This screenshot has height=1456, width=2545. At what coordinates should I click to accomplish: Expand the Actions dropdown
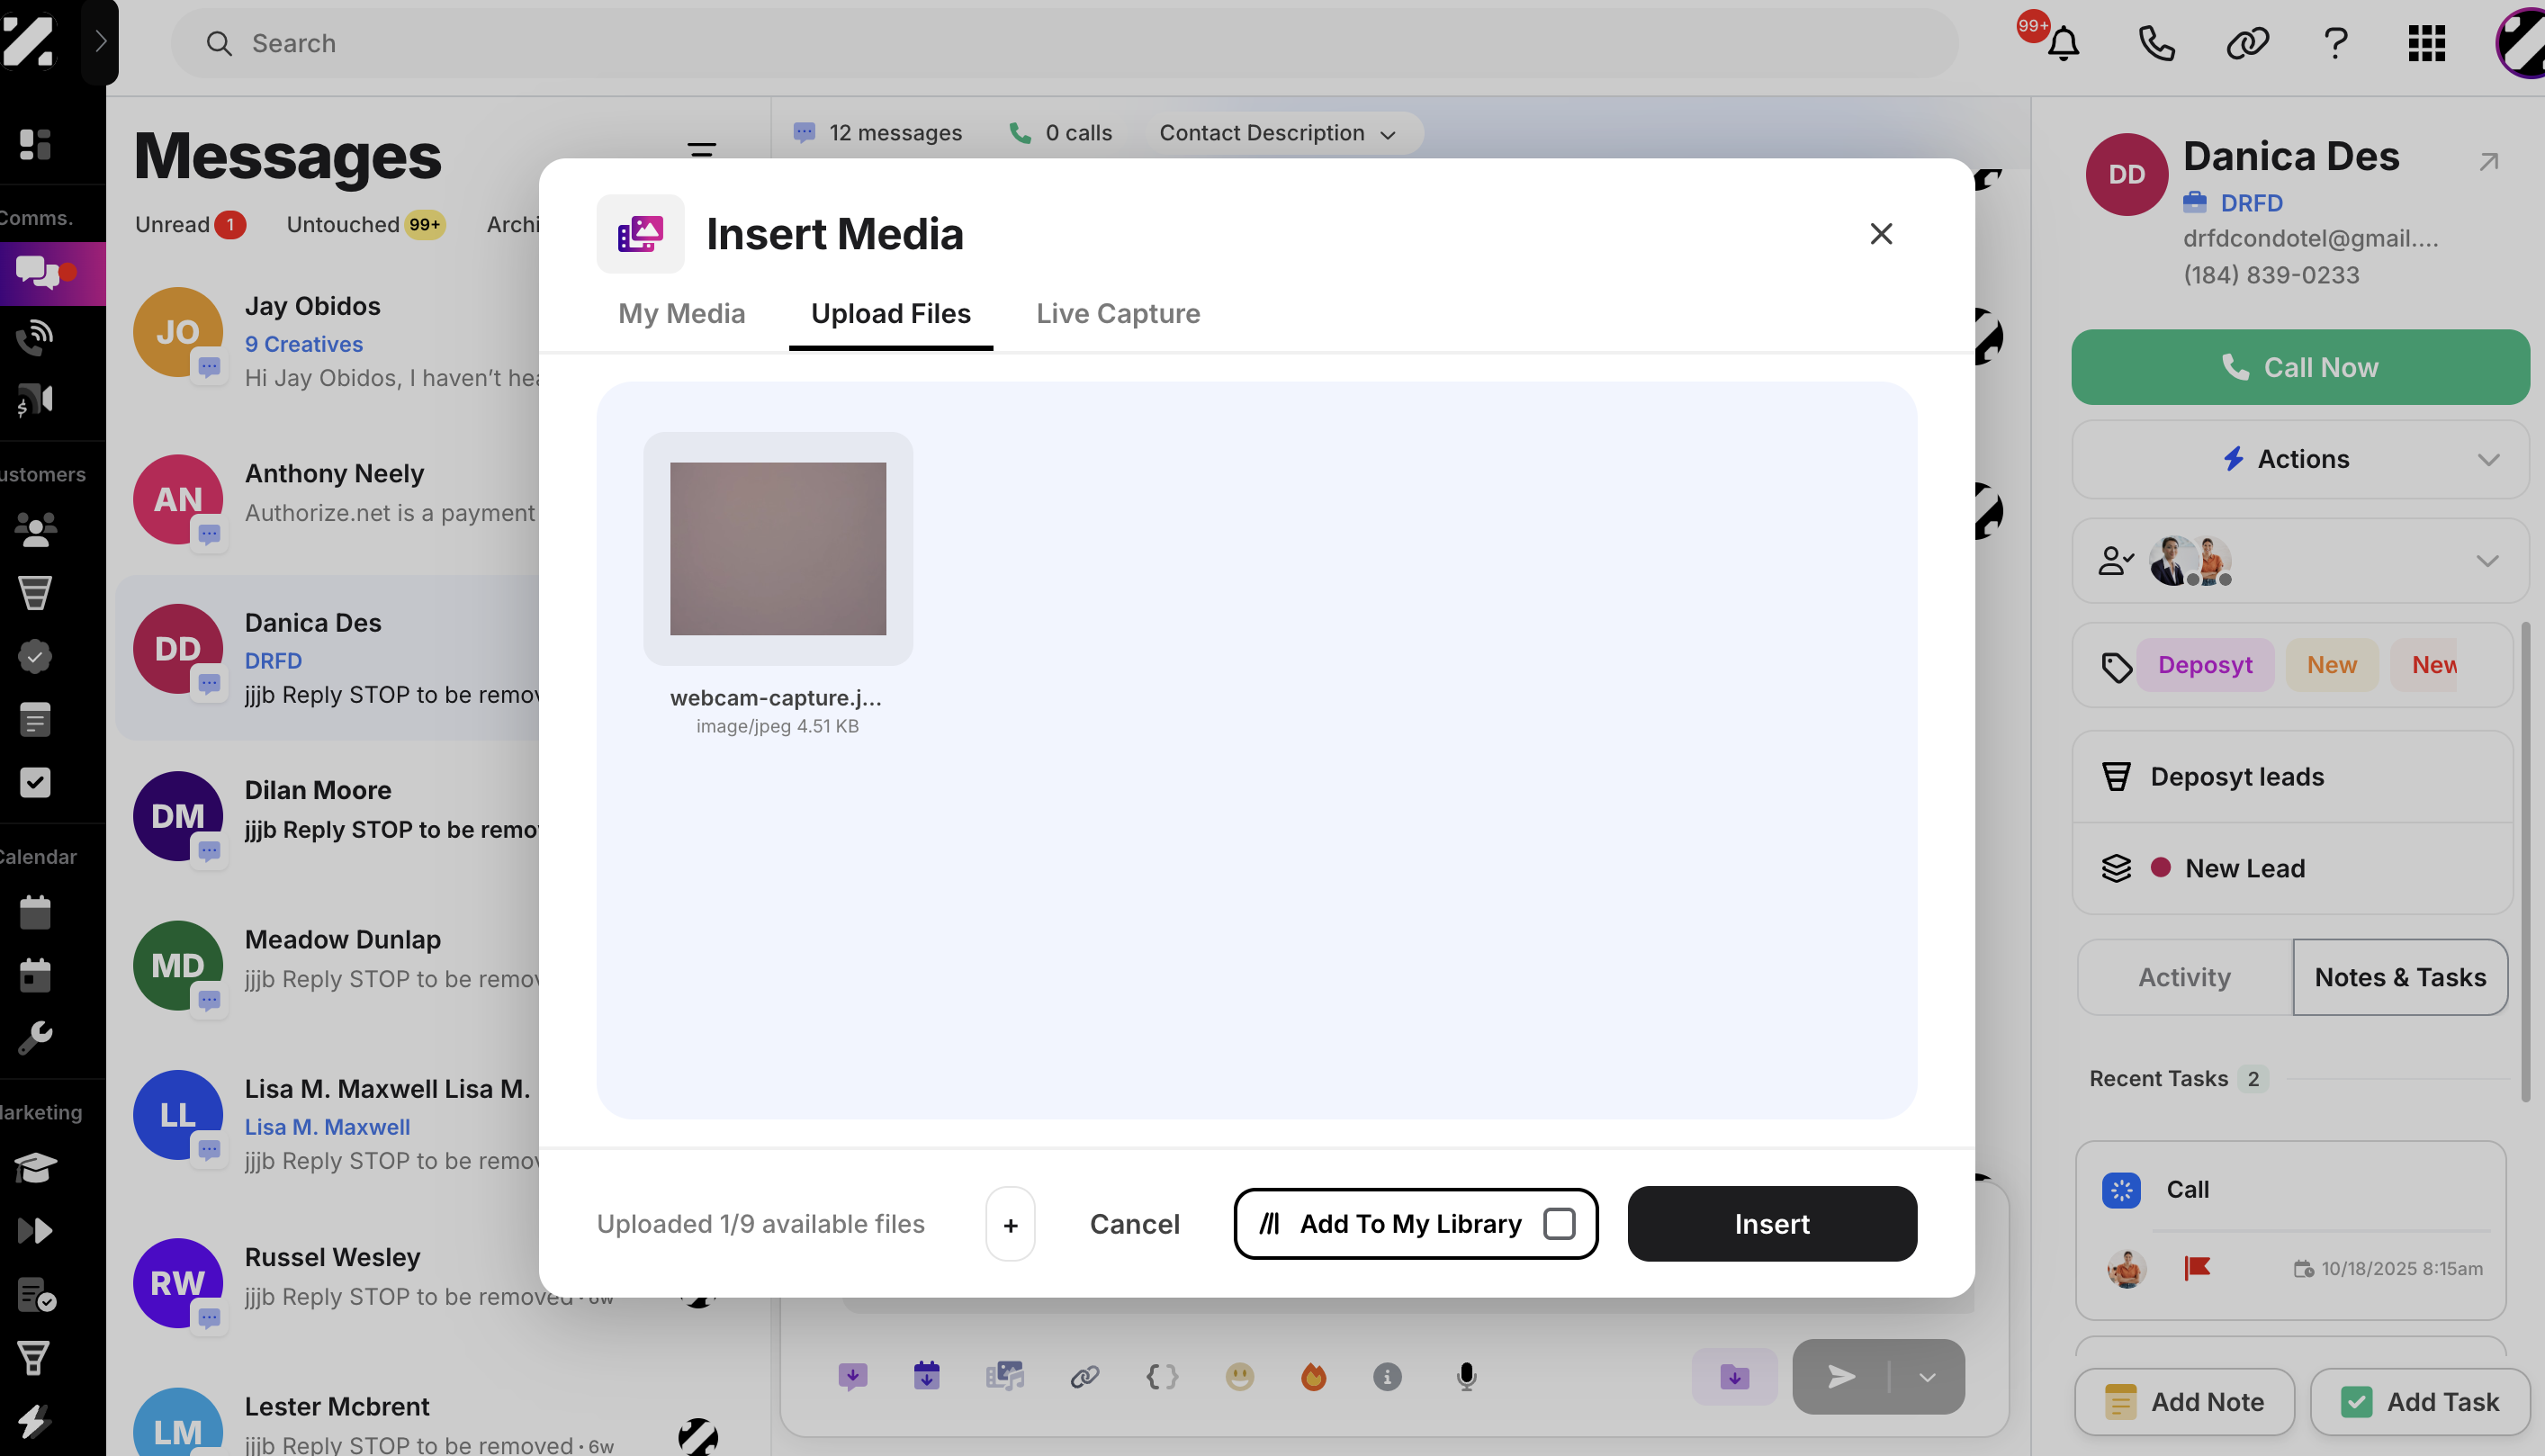click(2300, 459)
